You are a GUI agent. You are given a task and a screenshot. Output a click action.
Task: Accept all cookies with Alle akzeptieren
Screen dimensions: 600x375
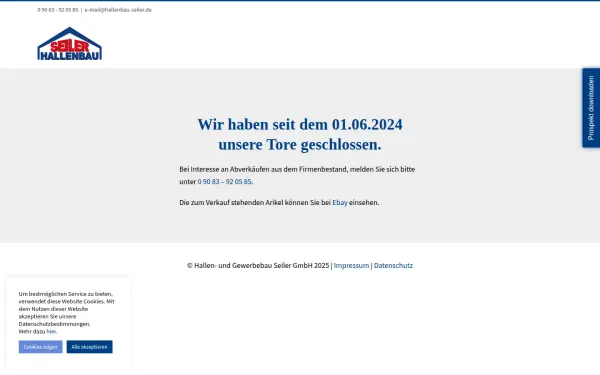90,347
